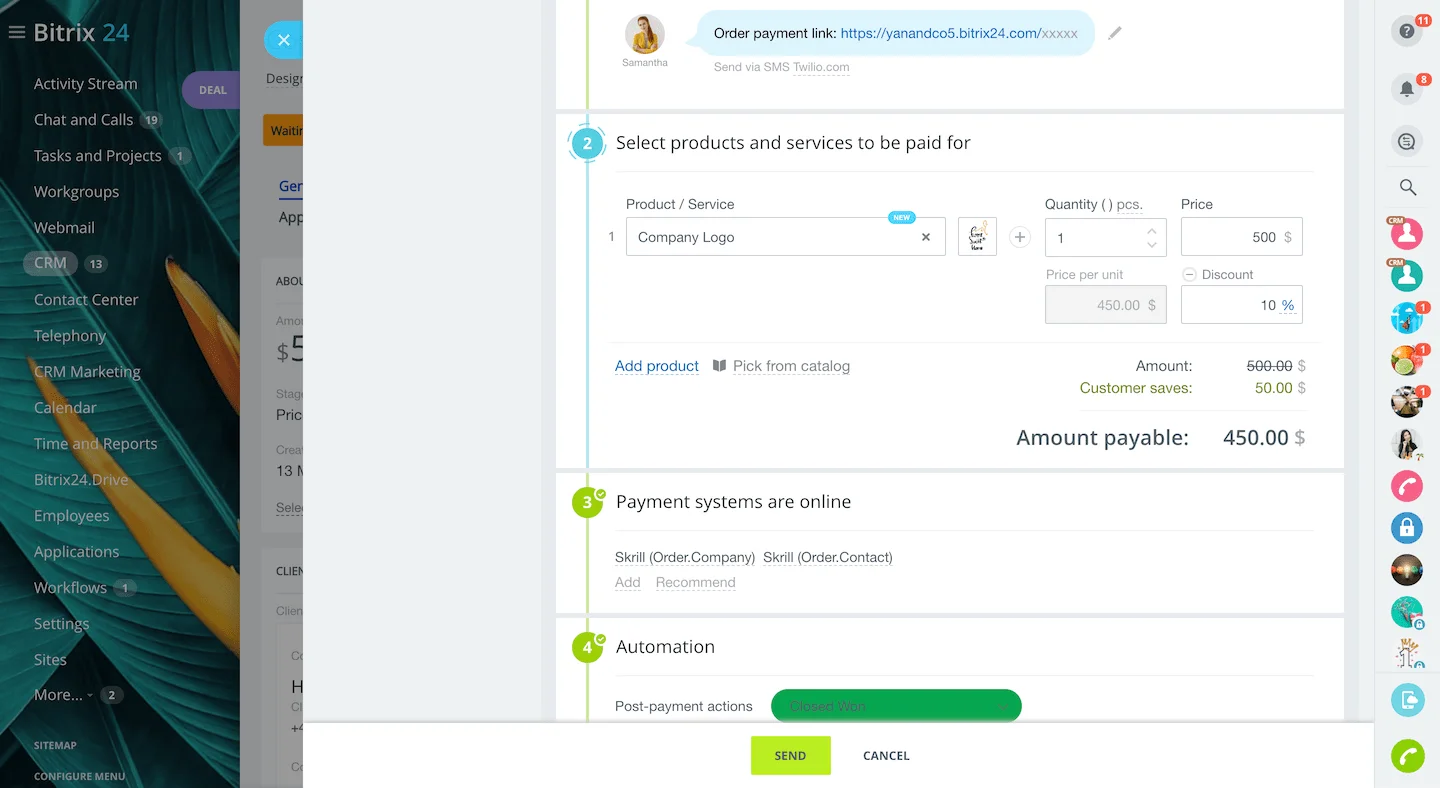
Task: Open the notifications bell icon
Action: coord(1406,89)
